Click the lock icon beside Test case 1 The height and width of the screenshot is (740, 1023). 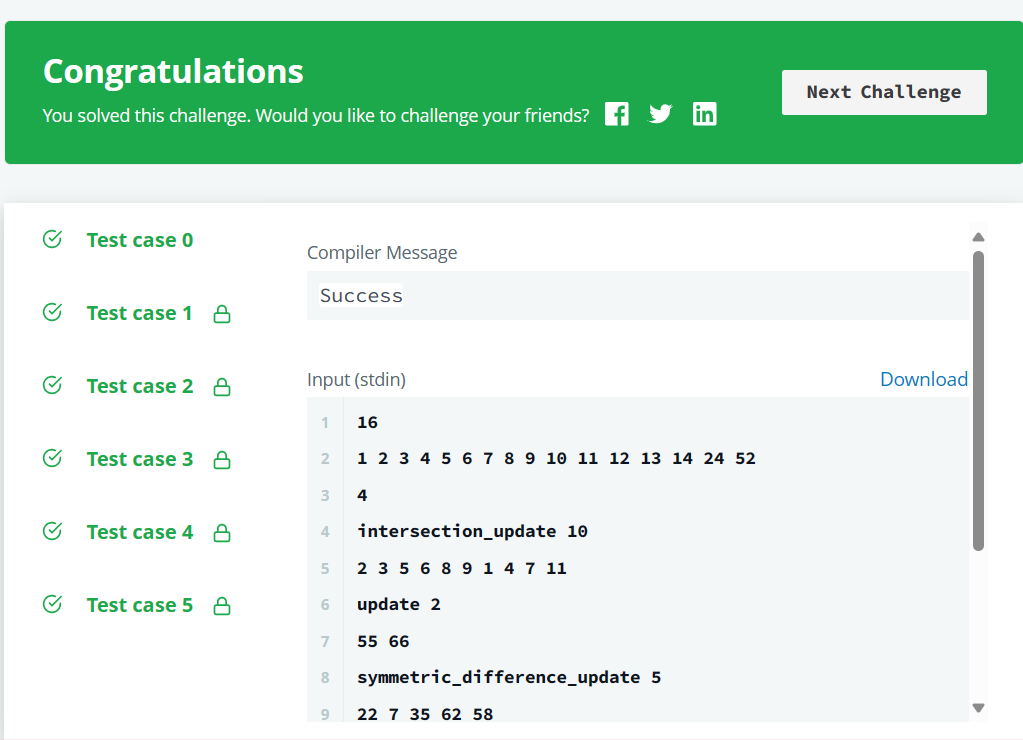[219, 312]
